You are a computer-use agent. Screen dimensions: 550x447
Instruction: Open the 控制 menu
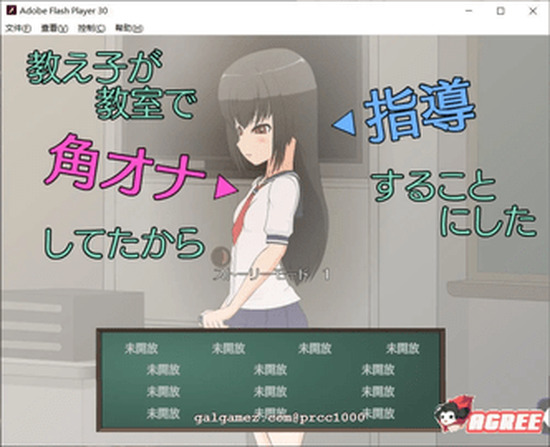pos(92,28)
